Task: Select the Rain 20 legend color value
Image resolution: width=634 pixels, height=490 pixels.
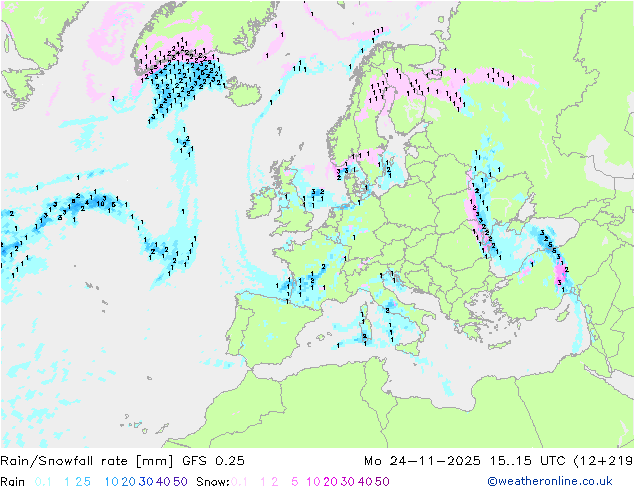Action: (x=129, y=482)
